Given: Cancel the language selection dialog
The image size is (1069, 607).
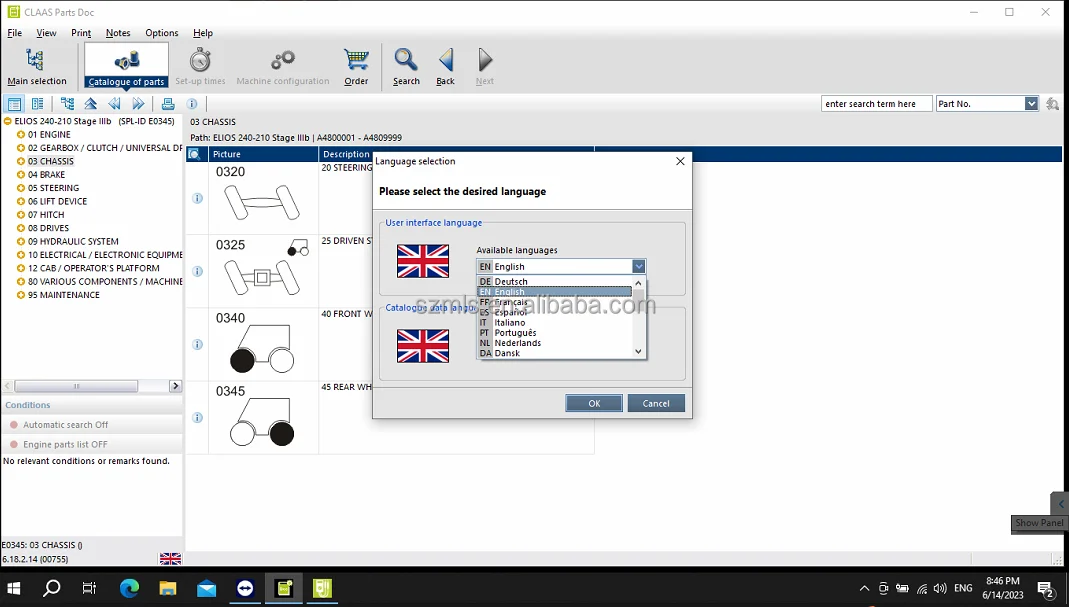Looking at the screenshot, I should click(x=656, y=403).
